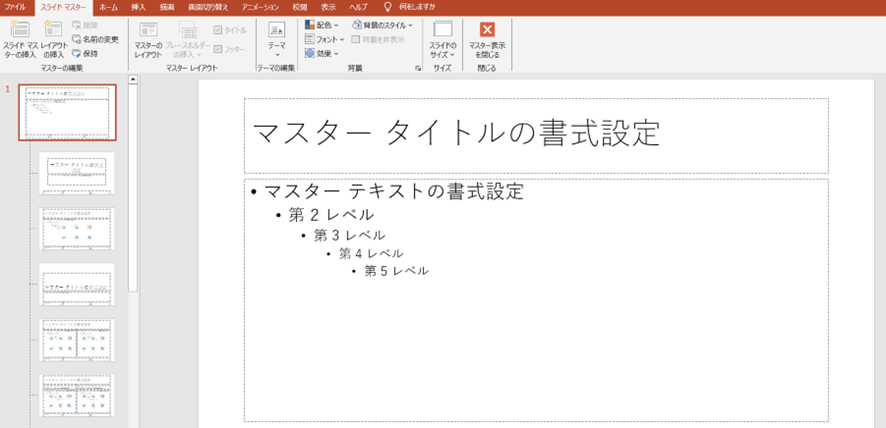This screenshot has height=428, width=886.
Task: Open the 配色 colors dropdown
Action: [x=322, y=24]
